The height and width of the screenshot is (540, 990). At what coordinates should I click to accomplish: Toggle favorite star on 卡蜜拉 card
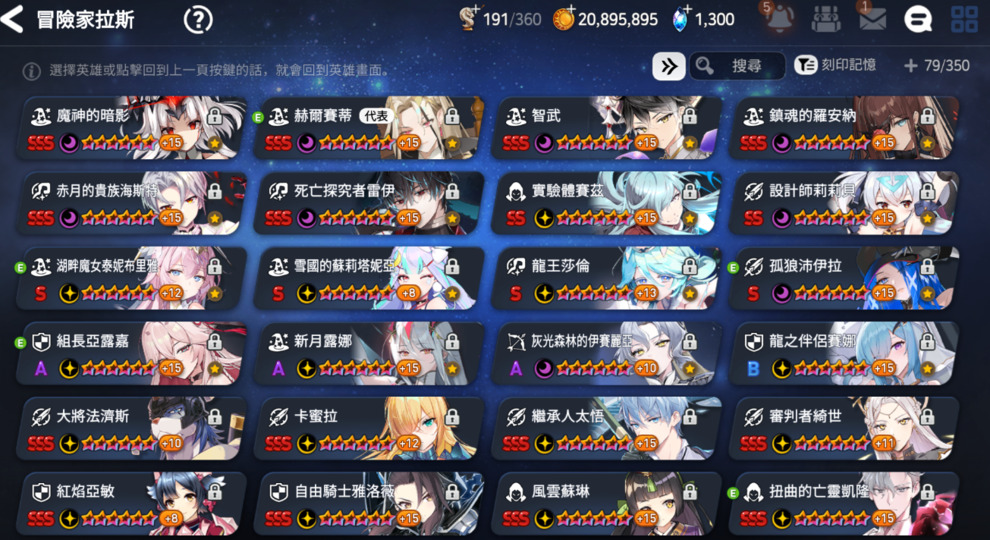pyautogui.click(x=452, y=444)
